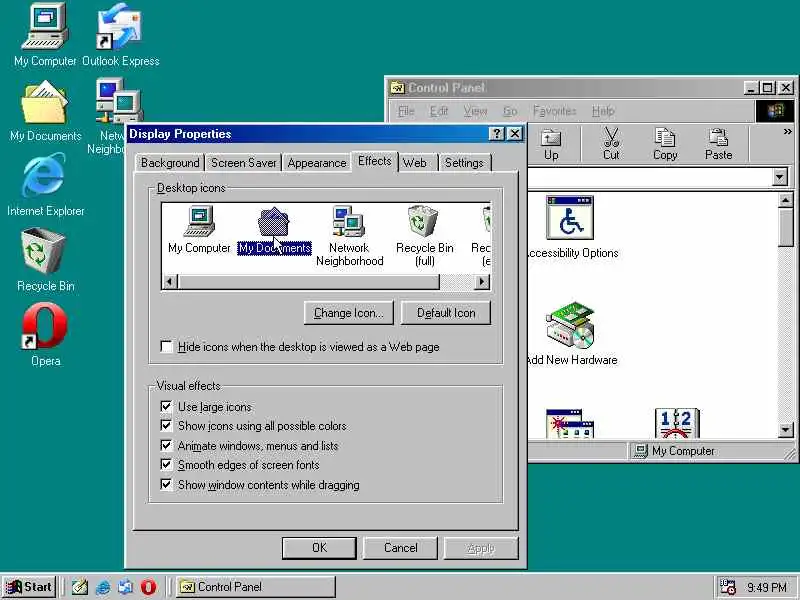Click the 9:49 PM taskbar clock
The height and width of the screenshot is (600, 800).
pos(767,587)
